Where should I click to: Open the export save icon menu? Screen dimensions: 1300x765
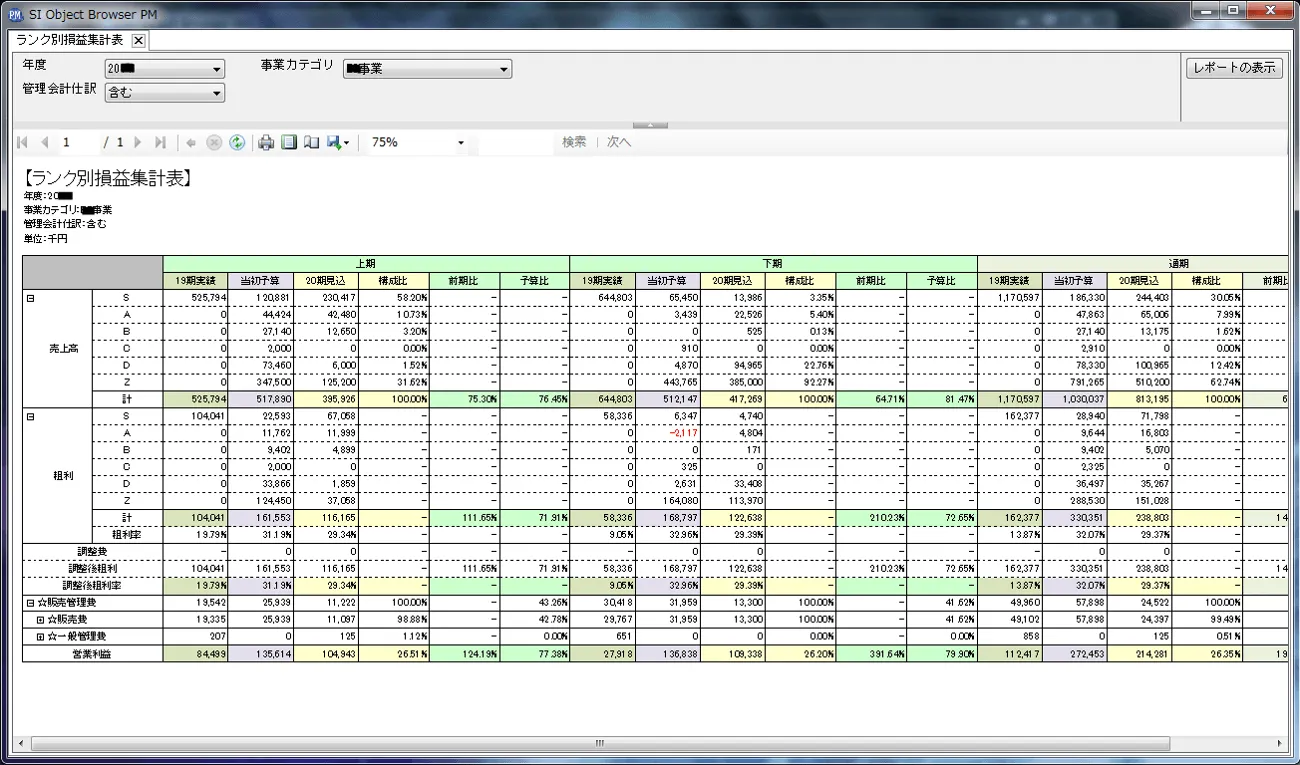pyautogui.click(x=337, y=143)
